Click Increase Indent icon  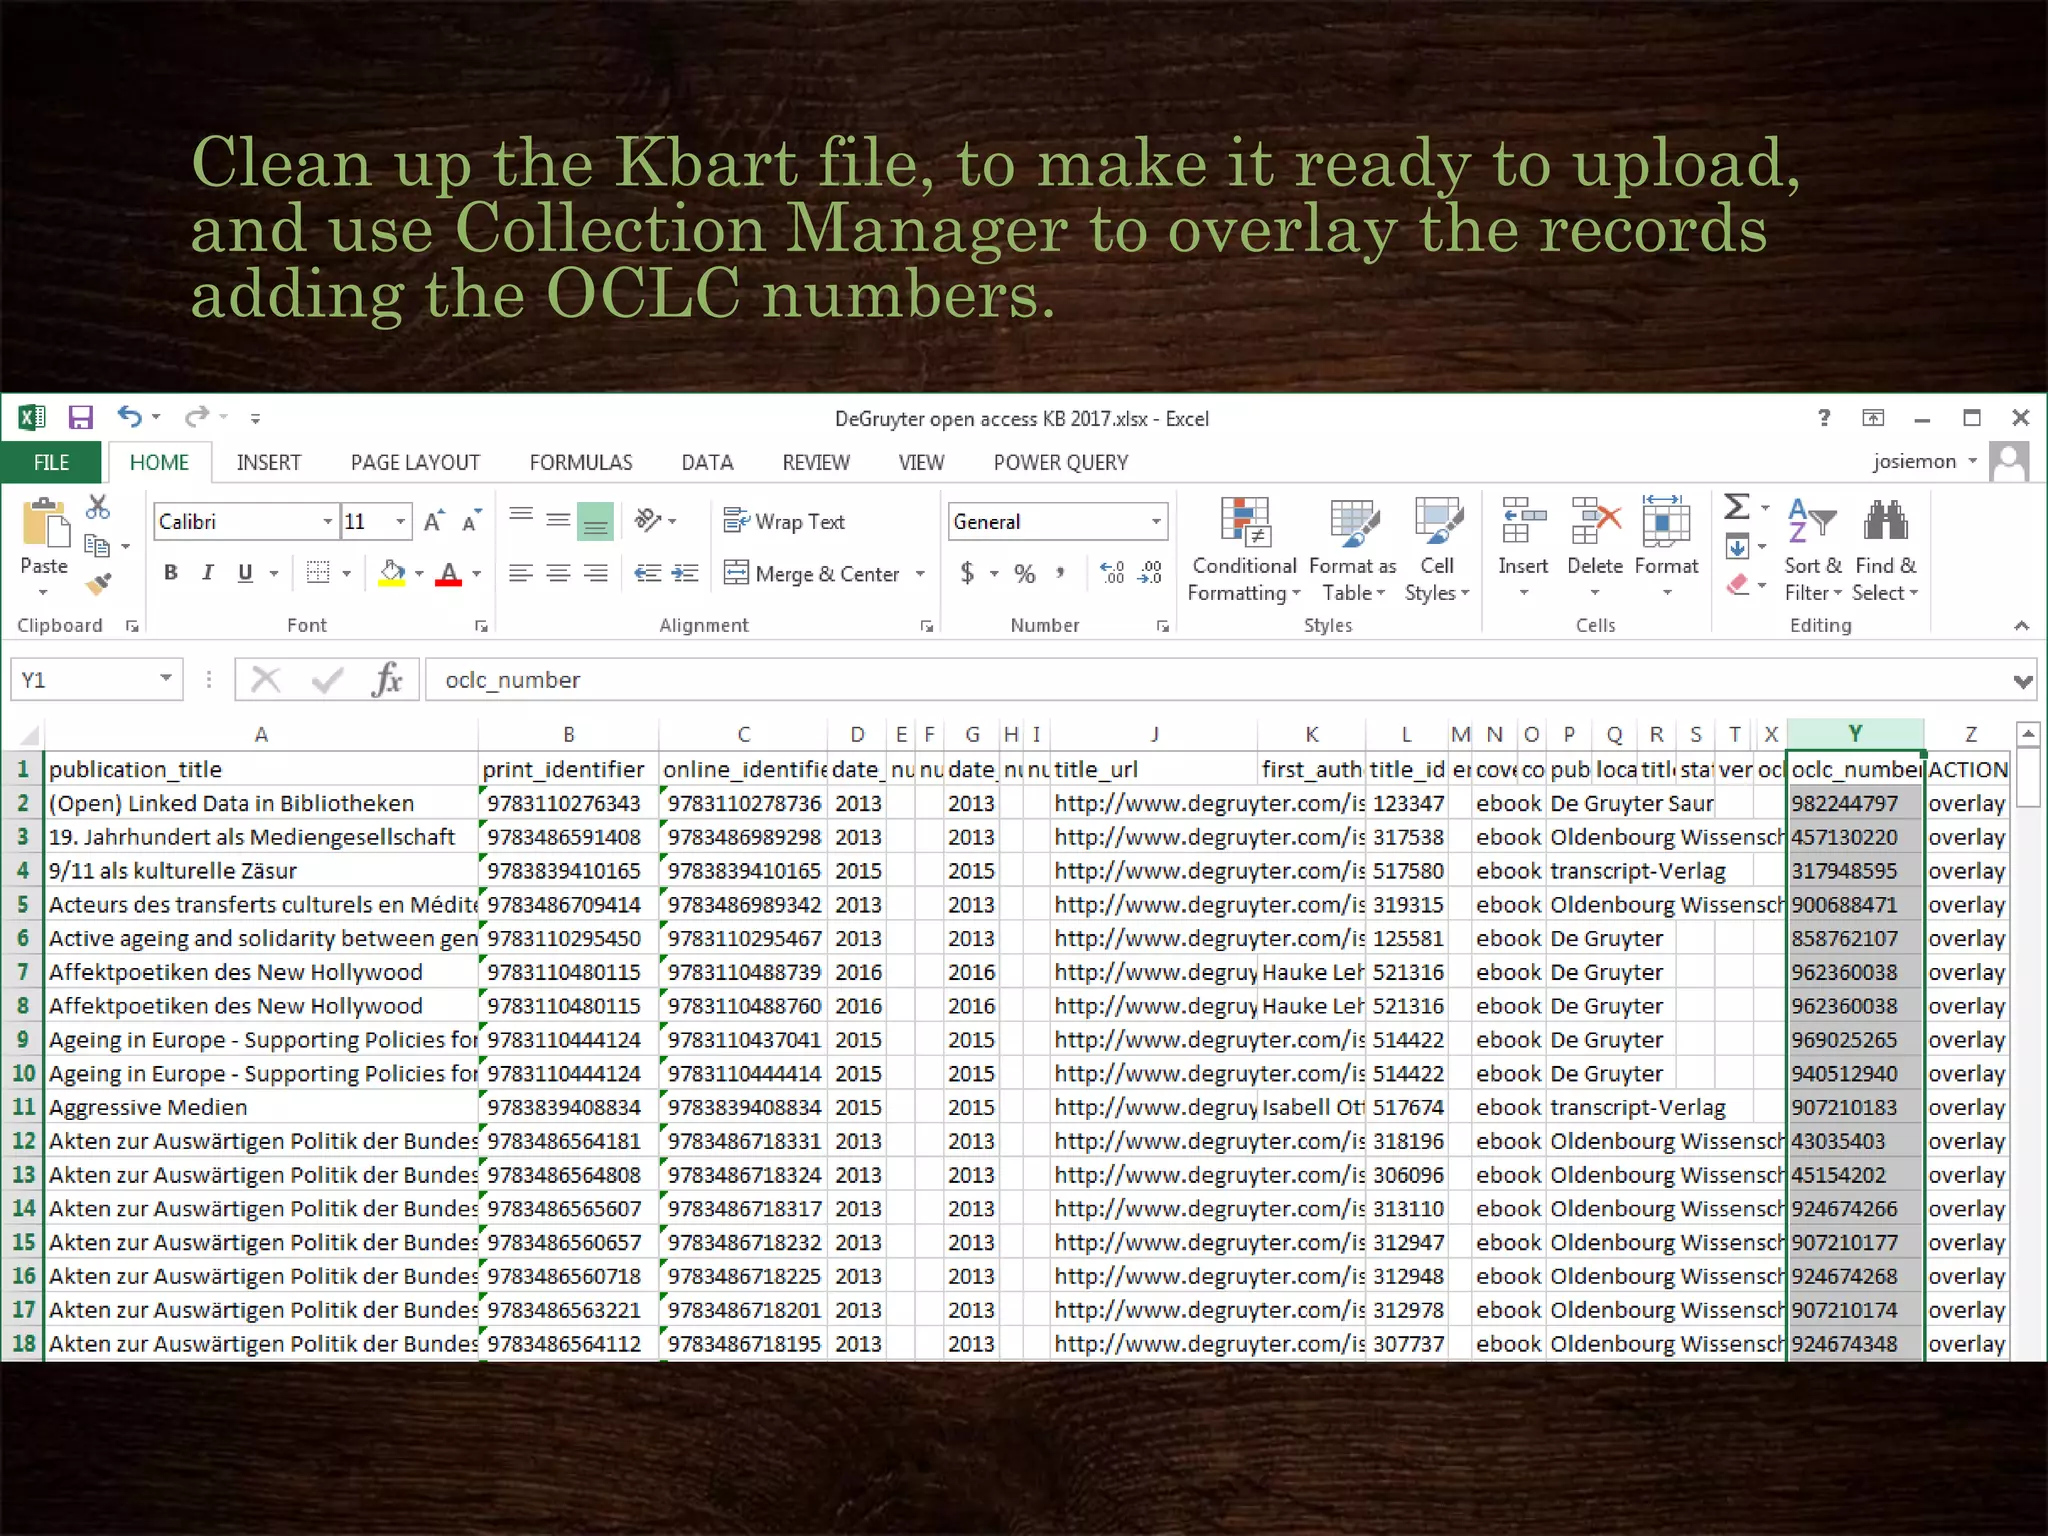coord(685,573)
